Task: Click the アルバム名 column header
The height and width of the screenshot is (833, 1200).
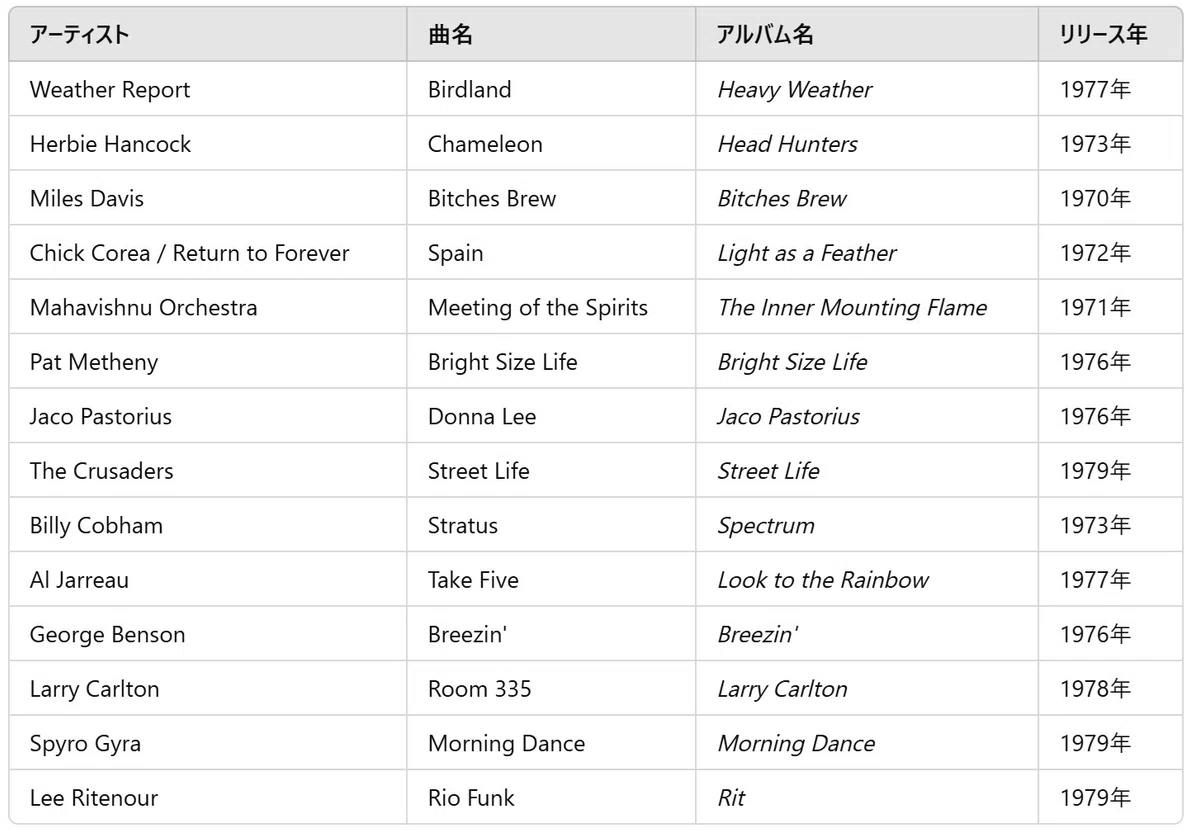Action: click(x=867, y=35)
